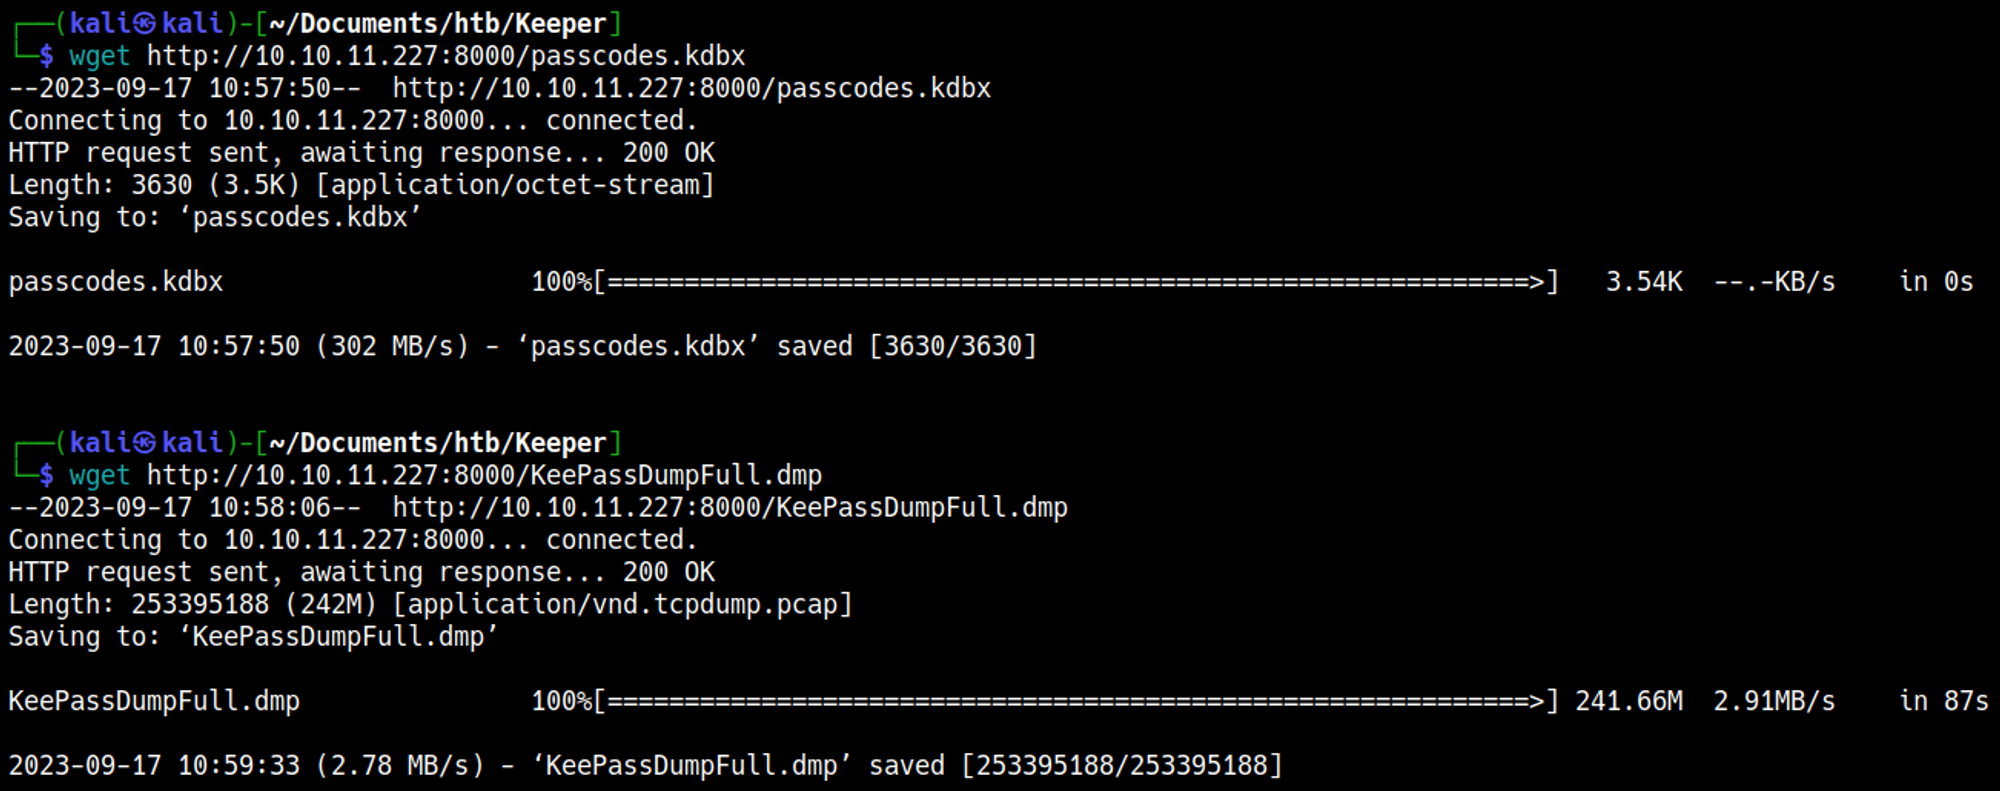Click the first prompt's ~/Documents/htb/Keeper path
The width and height of the screenshot is (2000, 791).
[438, 24]
